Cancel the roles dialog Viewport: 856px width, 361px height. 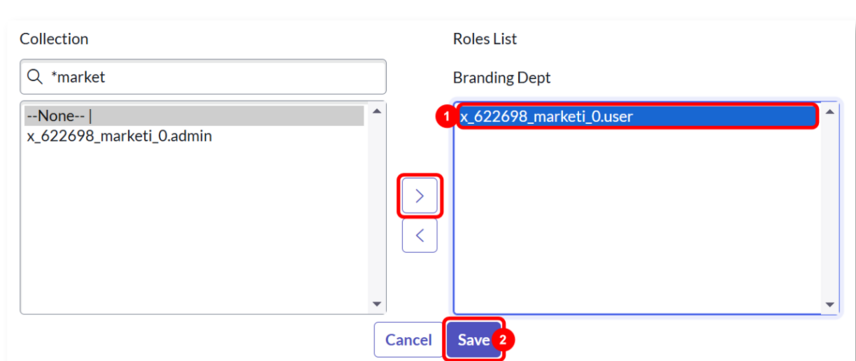coord(408,340)
